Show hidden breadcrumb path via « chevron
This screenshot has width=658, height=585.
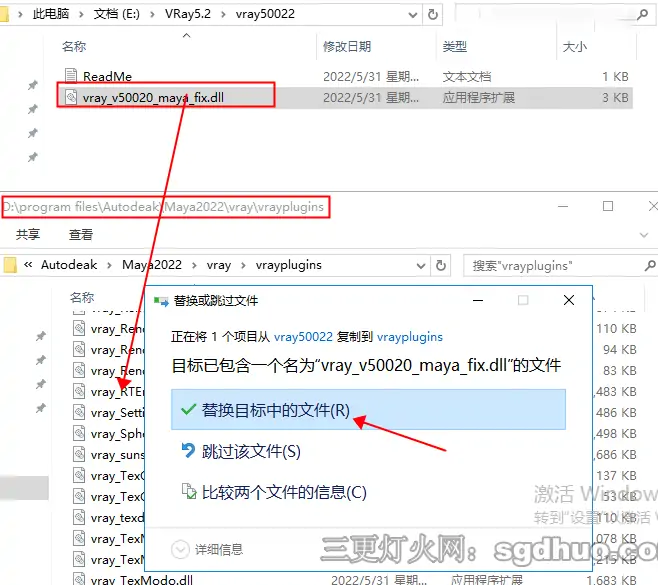(x=28, y=265)
